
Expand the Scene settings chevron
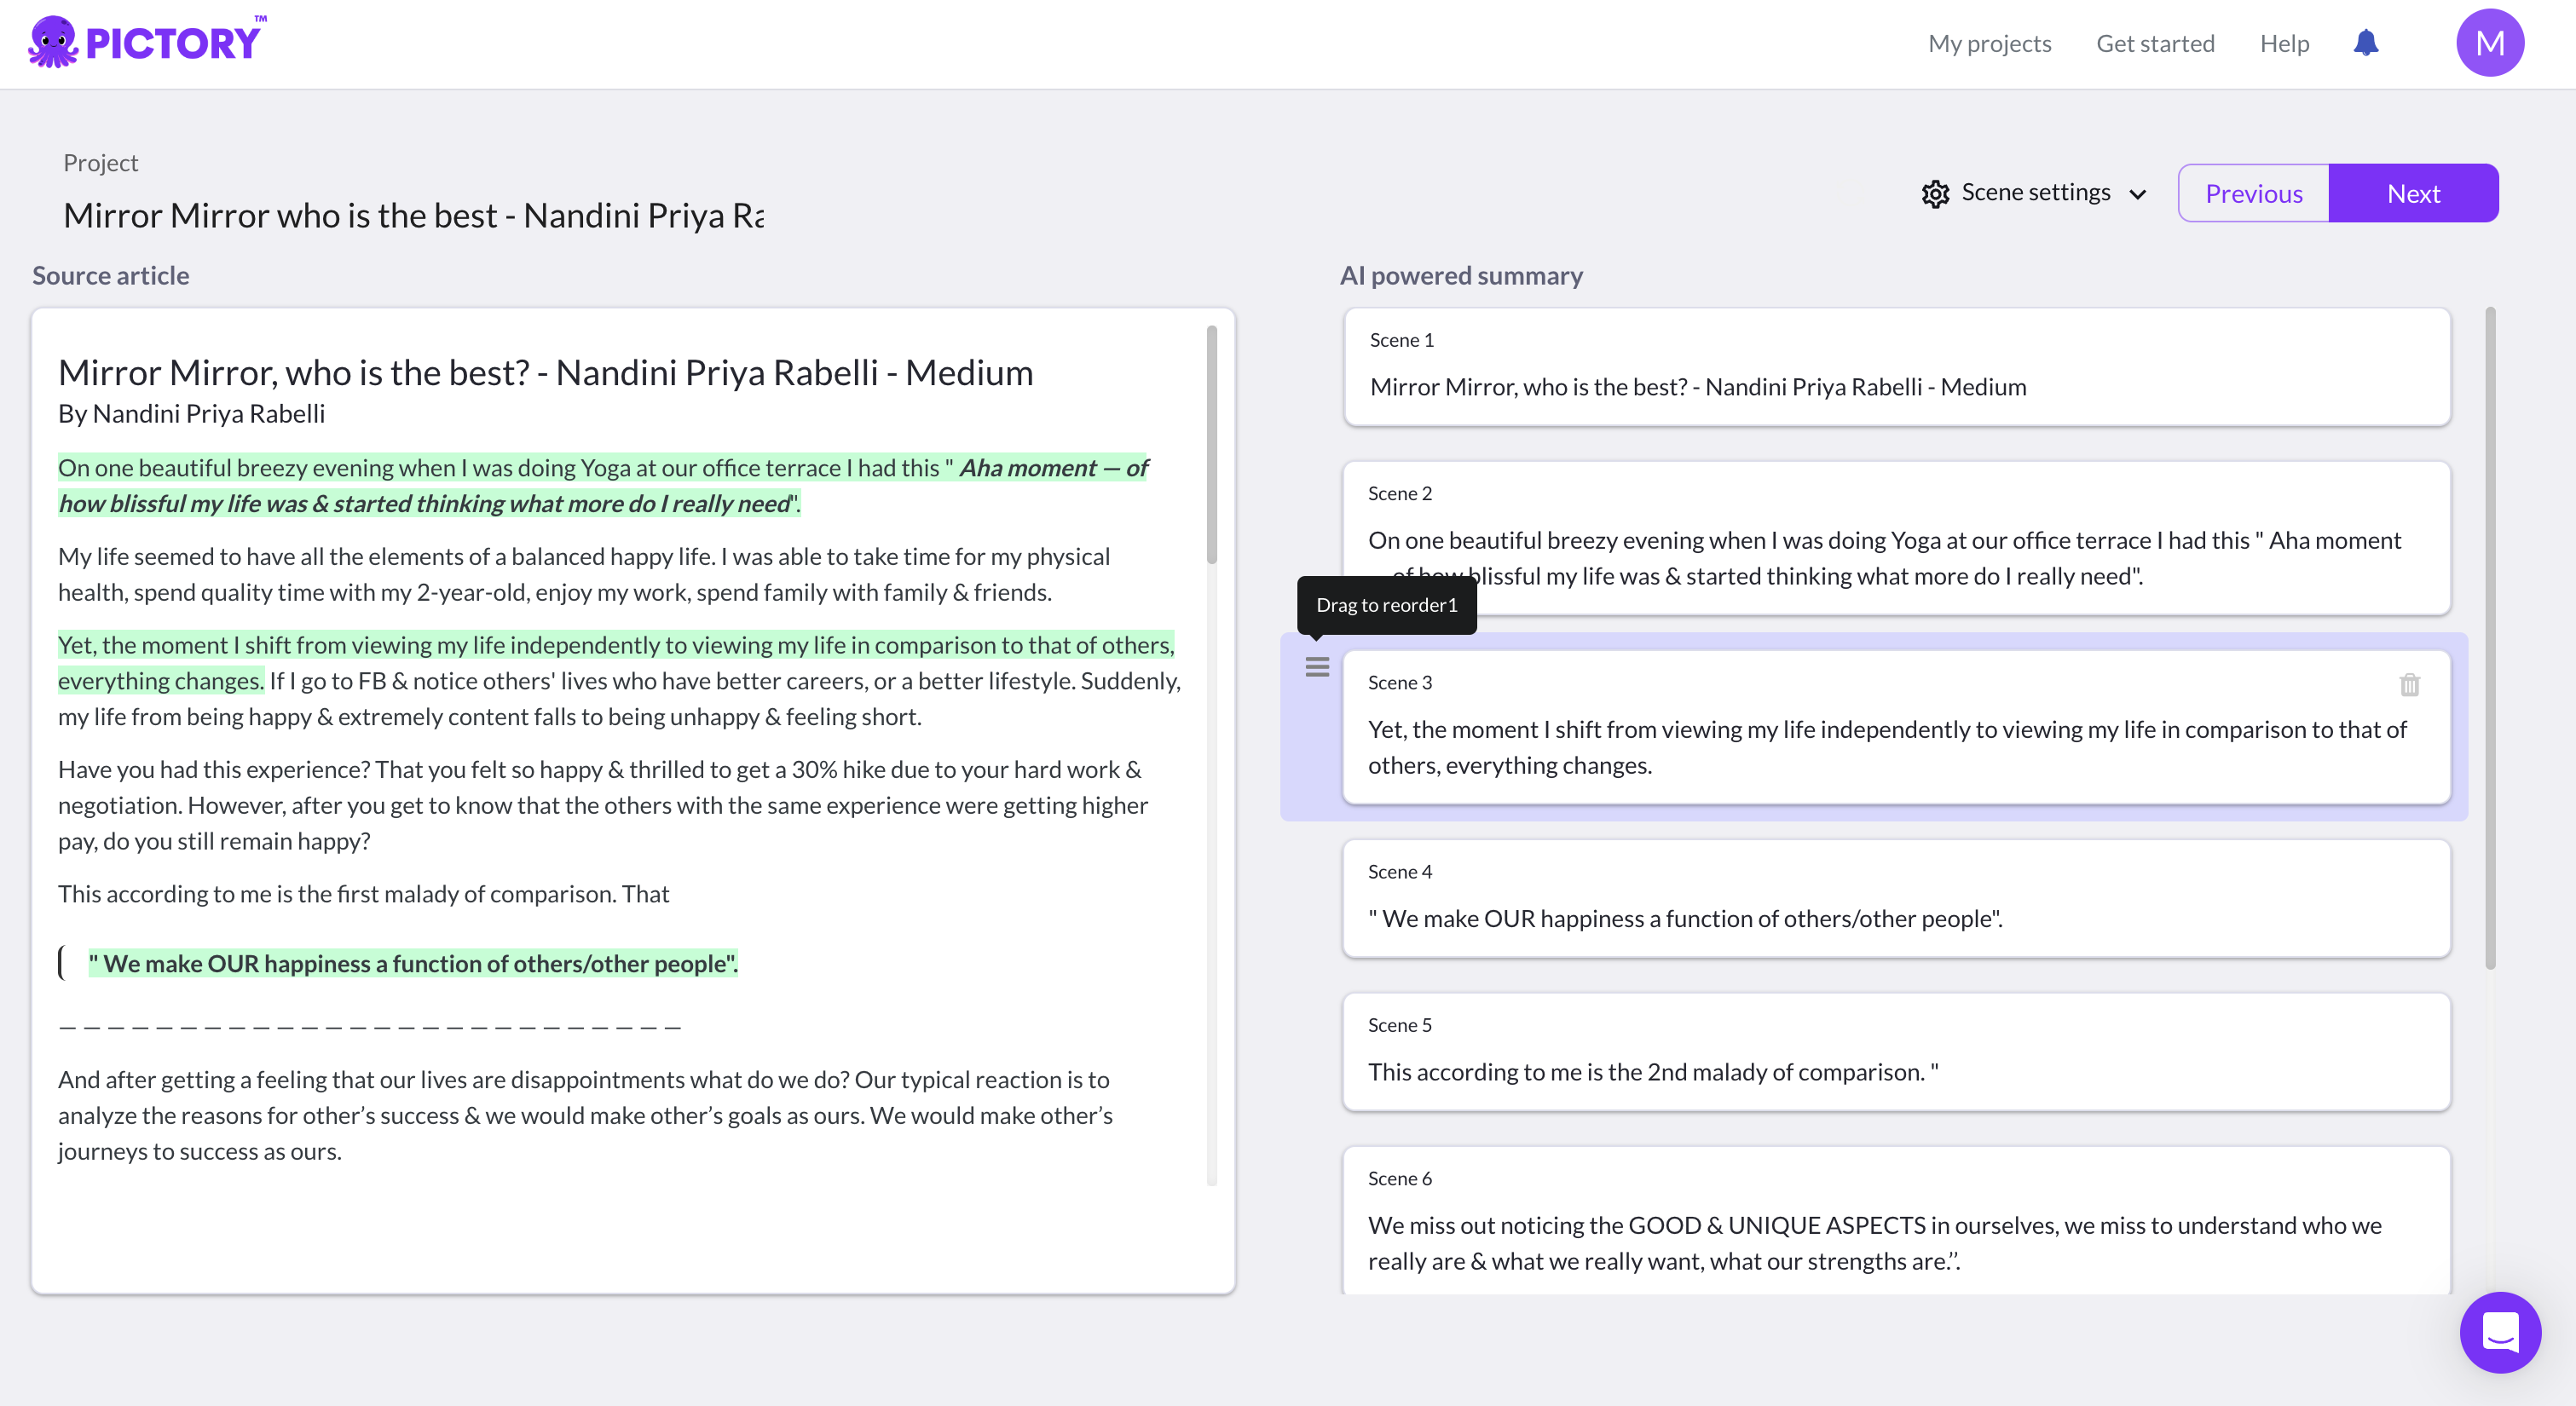point(2138,194)
